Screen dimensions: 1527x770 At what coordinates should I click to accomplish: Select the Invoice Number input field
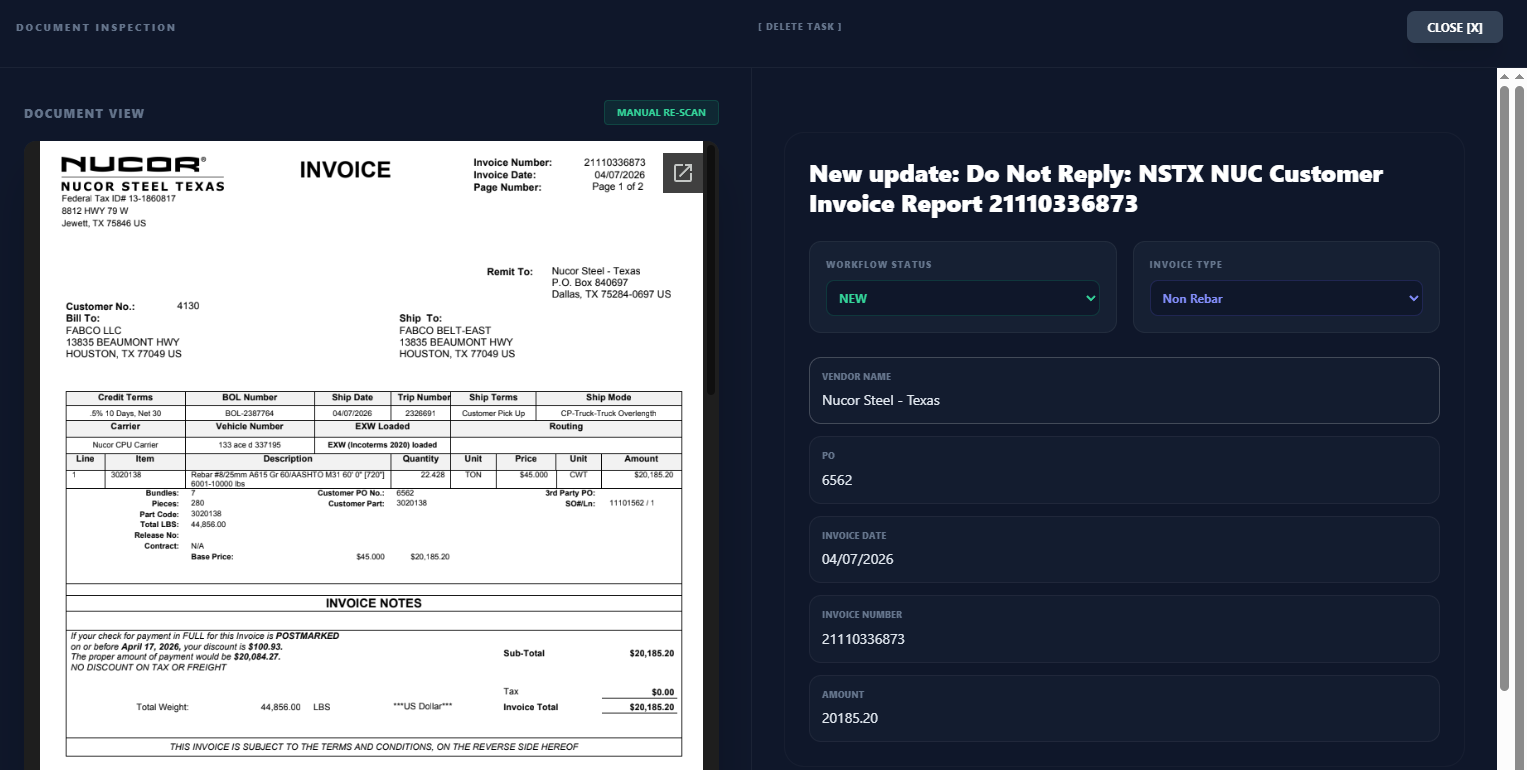(1124, 629)
